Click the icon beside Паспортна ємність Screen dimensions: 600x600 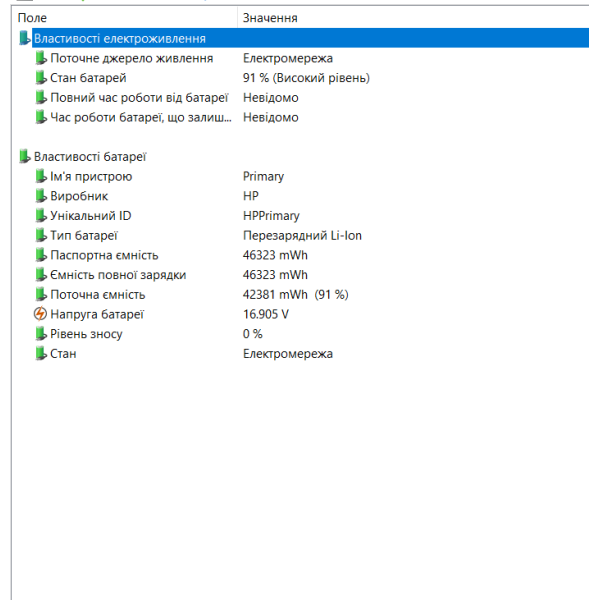tap(41, 255)
